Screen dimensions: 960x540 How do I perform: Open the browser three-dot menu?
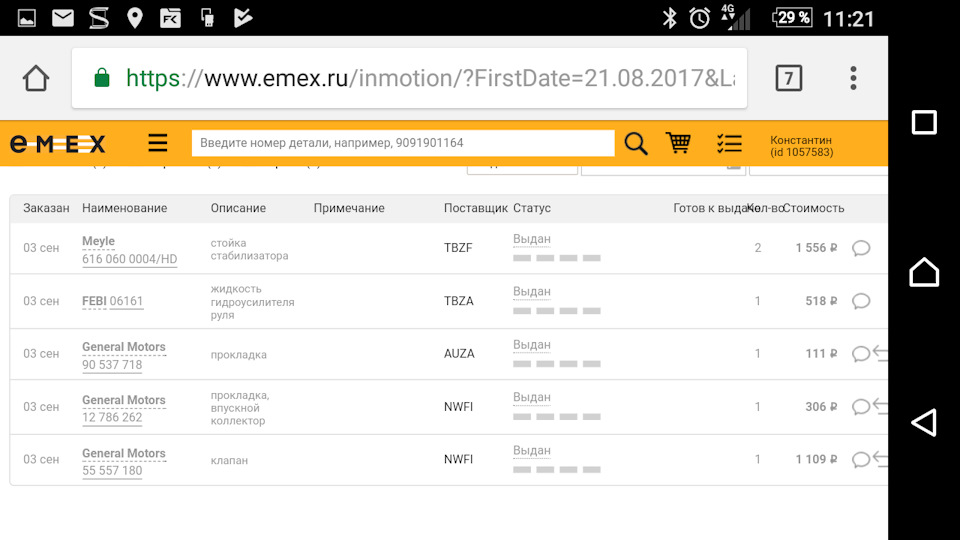click(x=853, y=78)
